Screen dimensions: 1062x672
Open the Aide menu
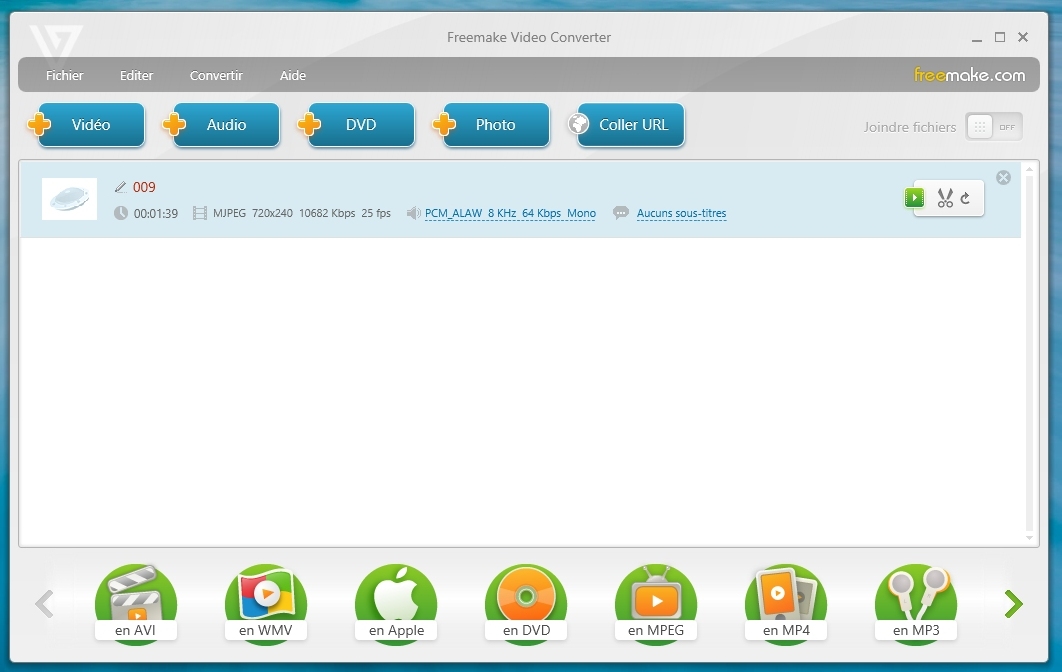(293, 75)
